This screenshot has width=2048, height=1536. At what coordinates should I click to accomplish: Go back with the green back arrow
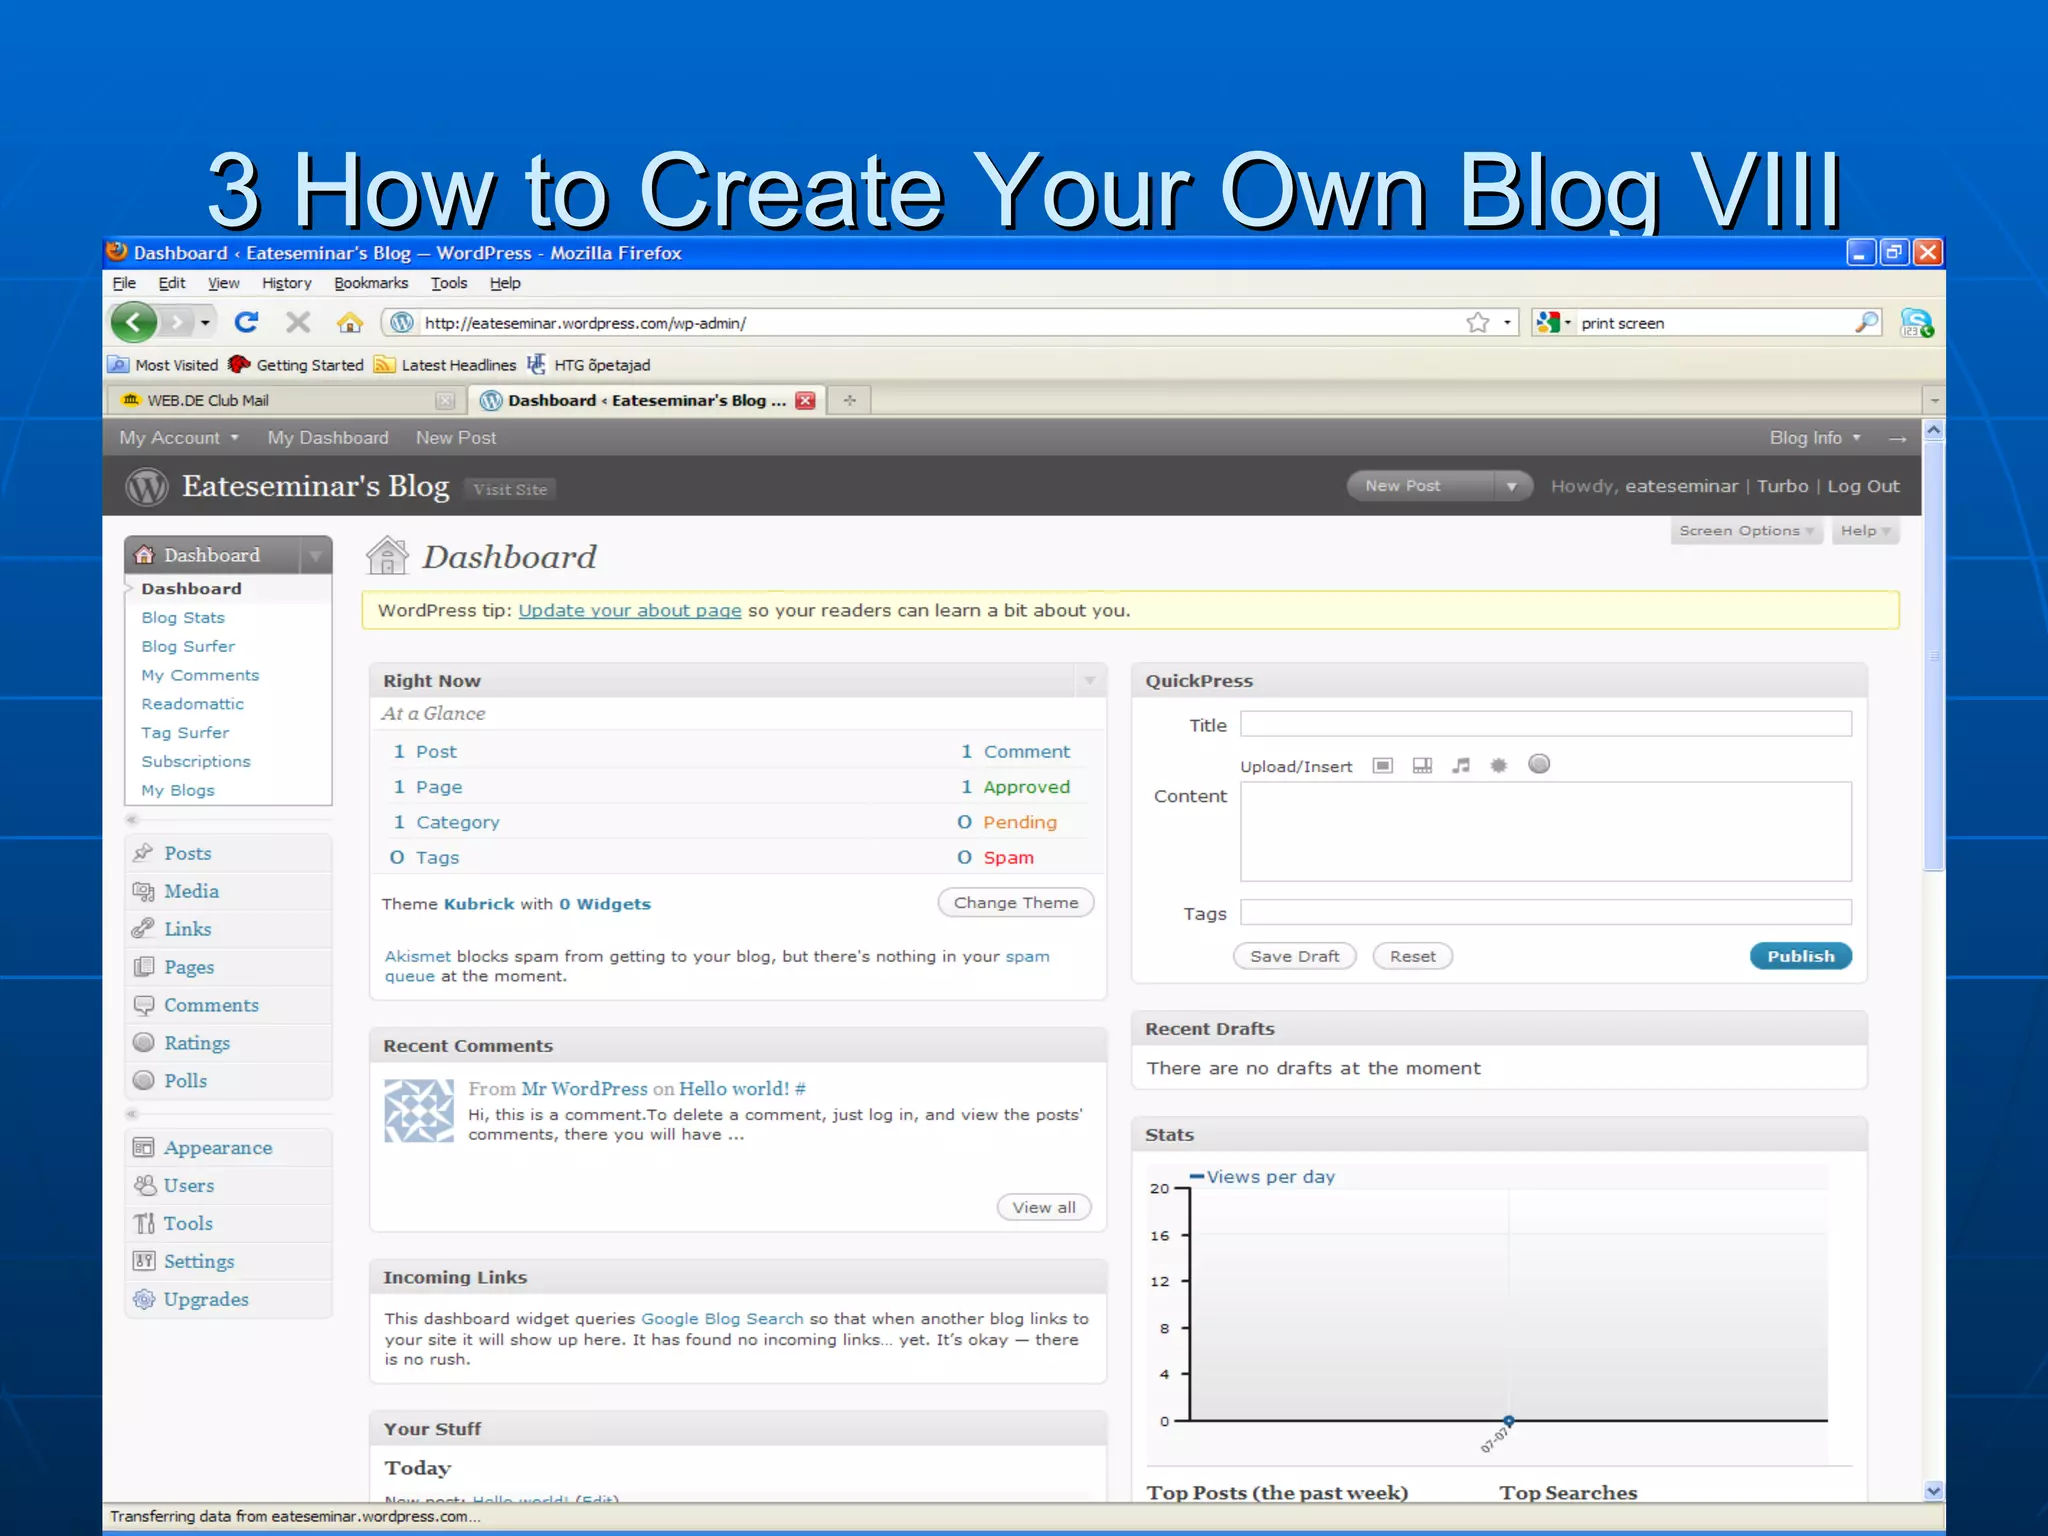tap(134, 322)
